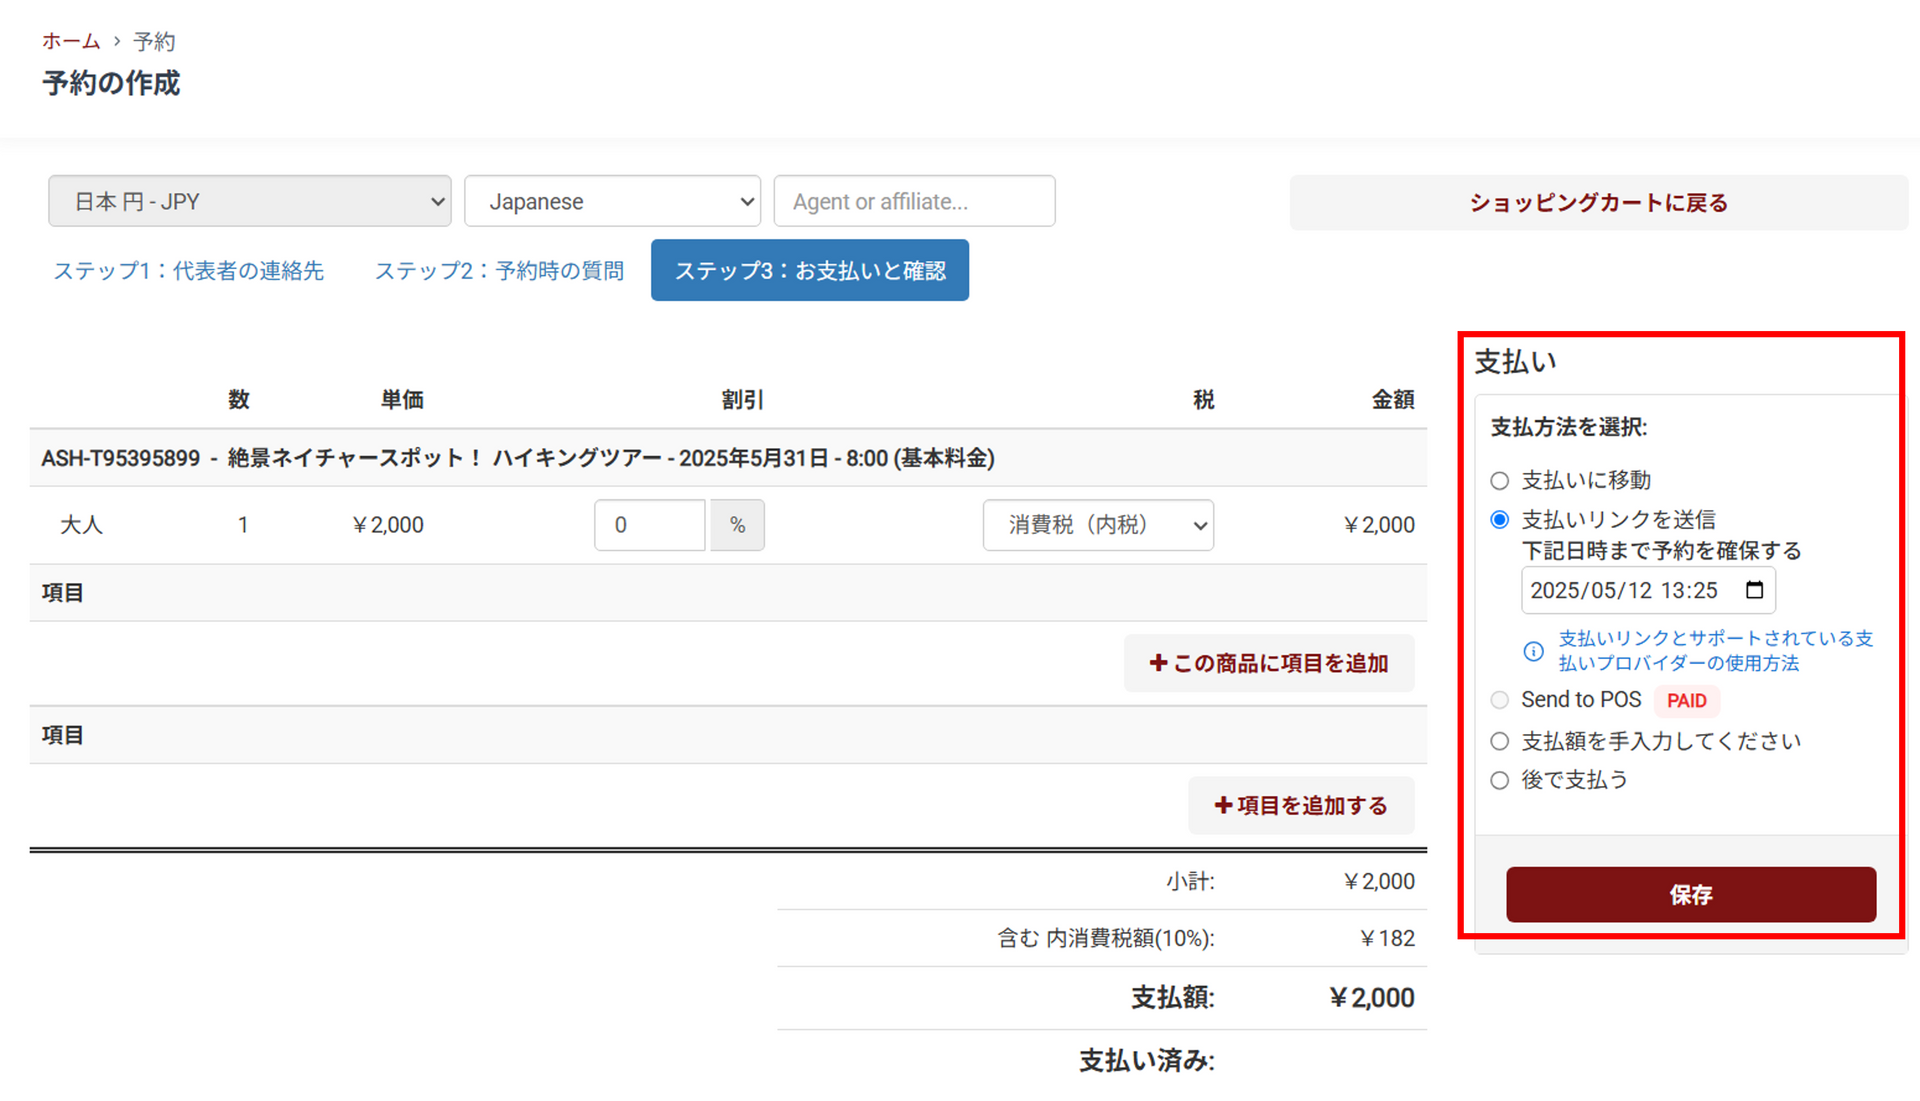The image size is (1920, 1101).
Task: Click the percent discount unit button
Action: (x=737, y=525)
